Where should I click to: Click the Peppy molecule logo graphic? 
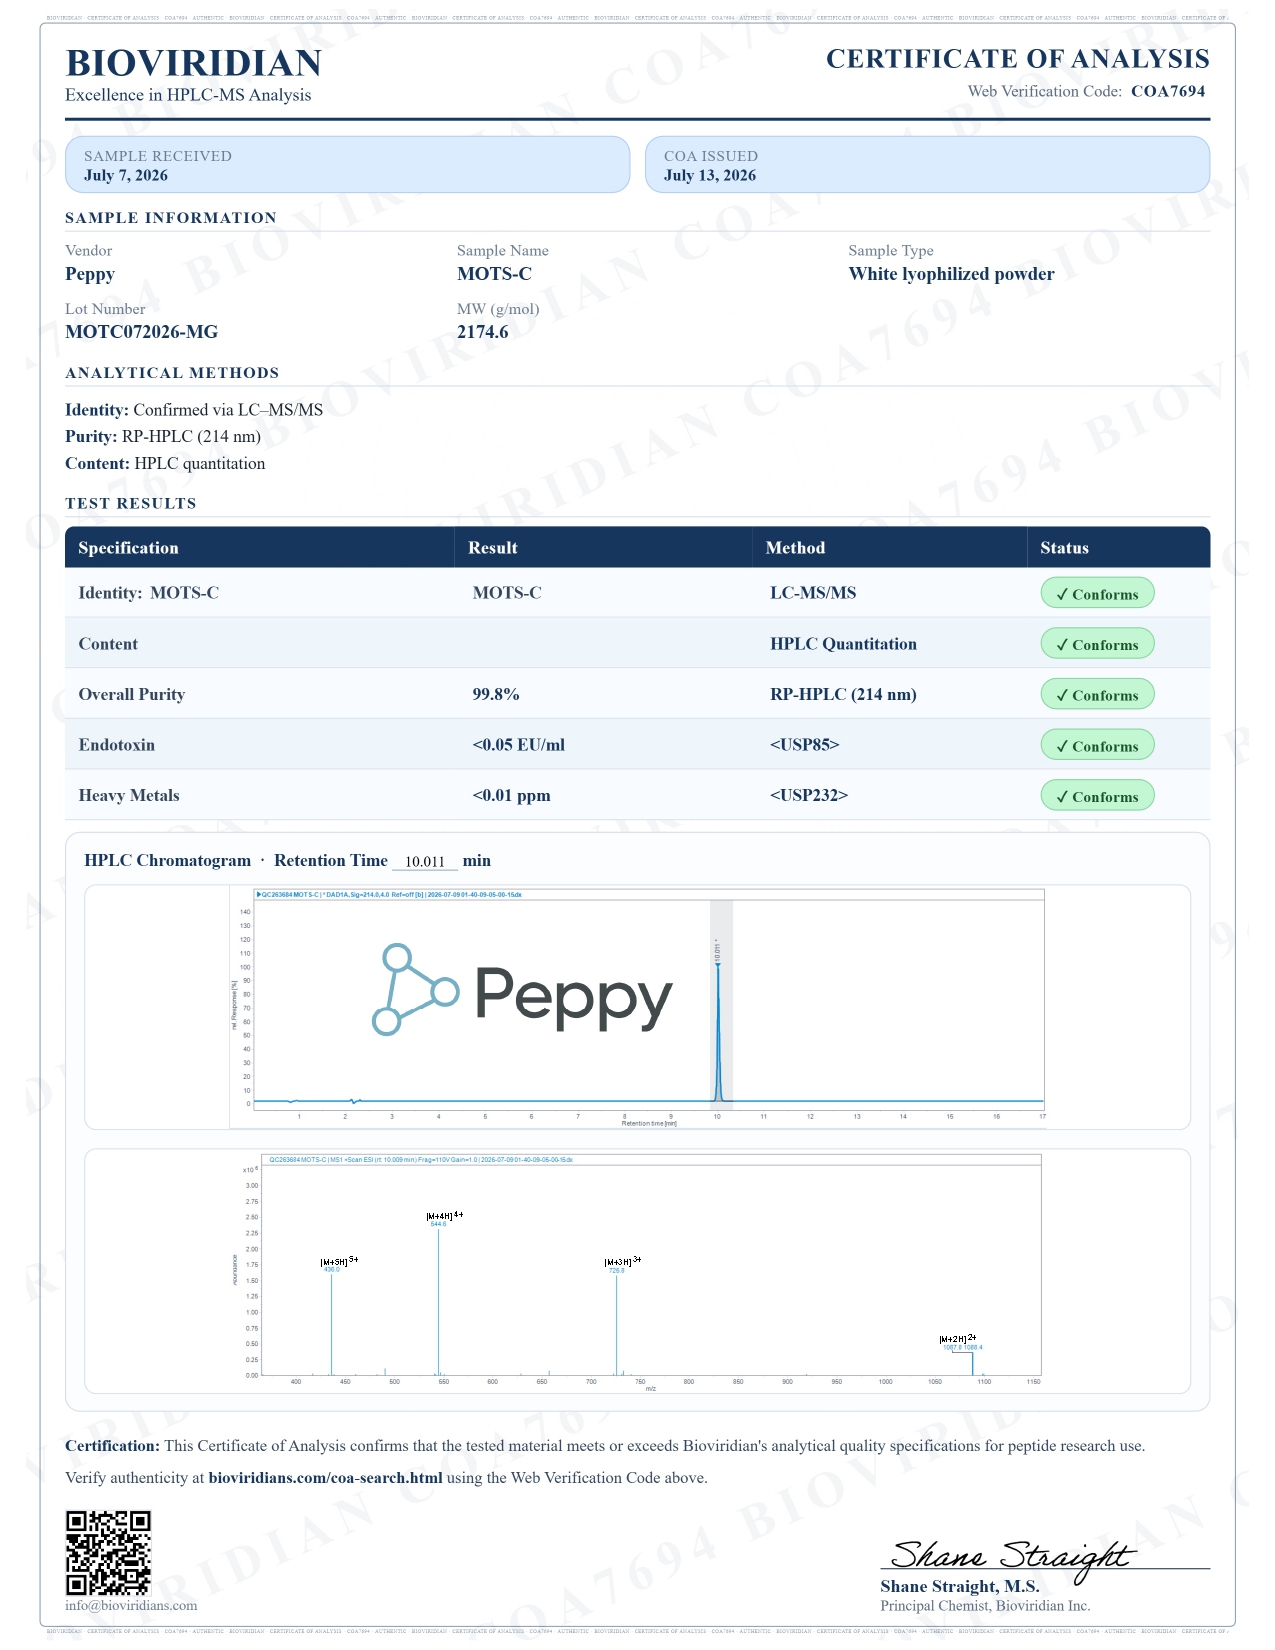coord(415,989)
